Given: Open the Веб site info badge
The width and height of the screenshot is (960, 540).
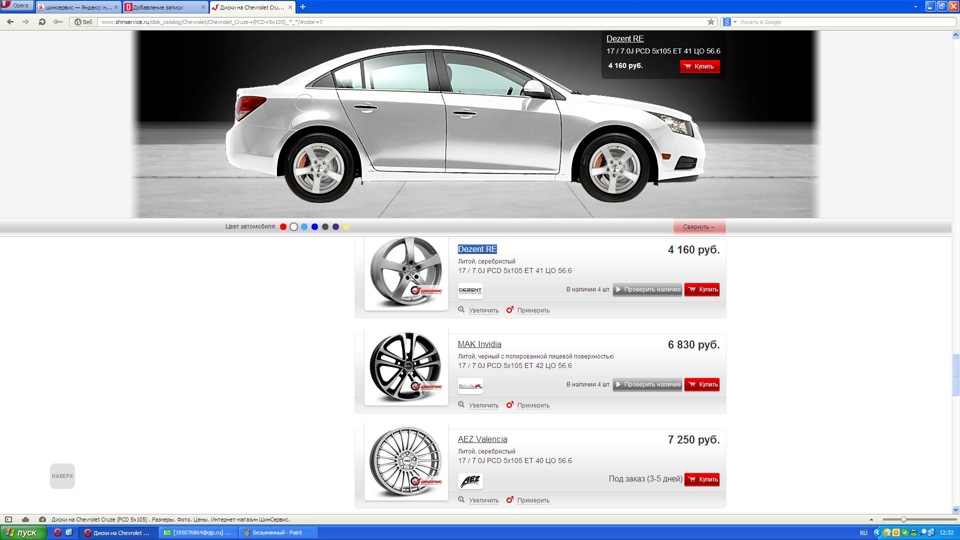Looking at the screenshot, I should click(x=83, y=22).
